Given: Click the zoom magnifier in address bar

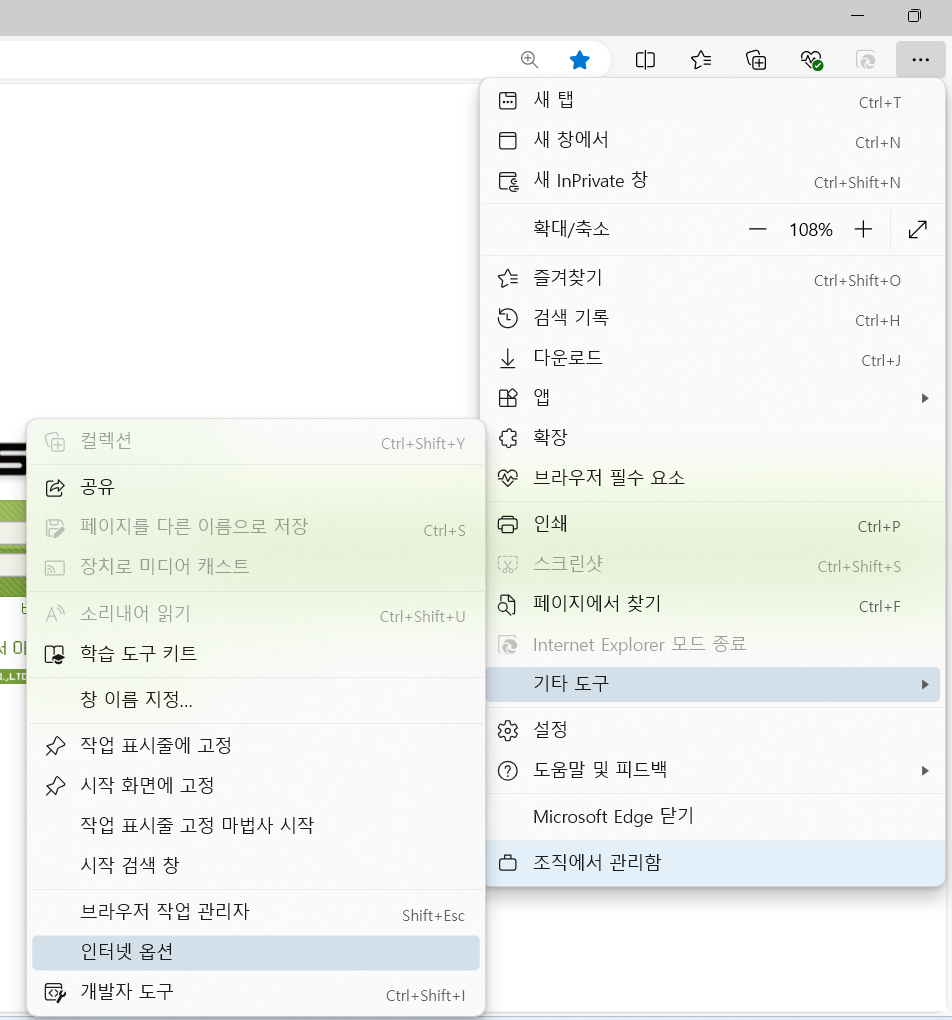Looking at the screenshot, I should [529, 60].
